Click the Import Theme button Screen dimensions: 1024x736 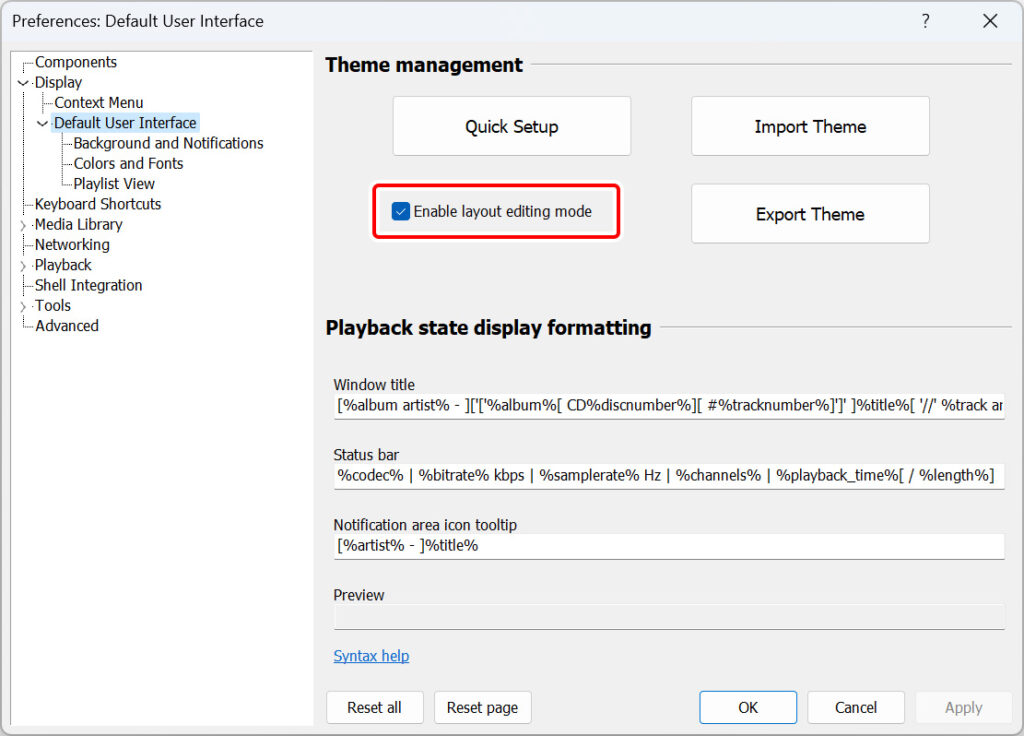[810, 126]
